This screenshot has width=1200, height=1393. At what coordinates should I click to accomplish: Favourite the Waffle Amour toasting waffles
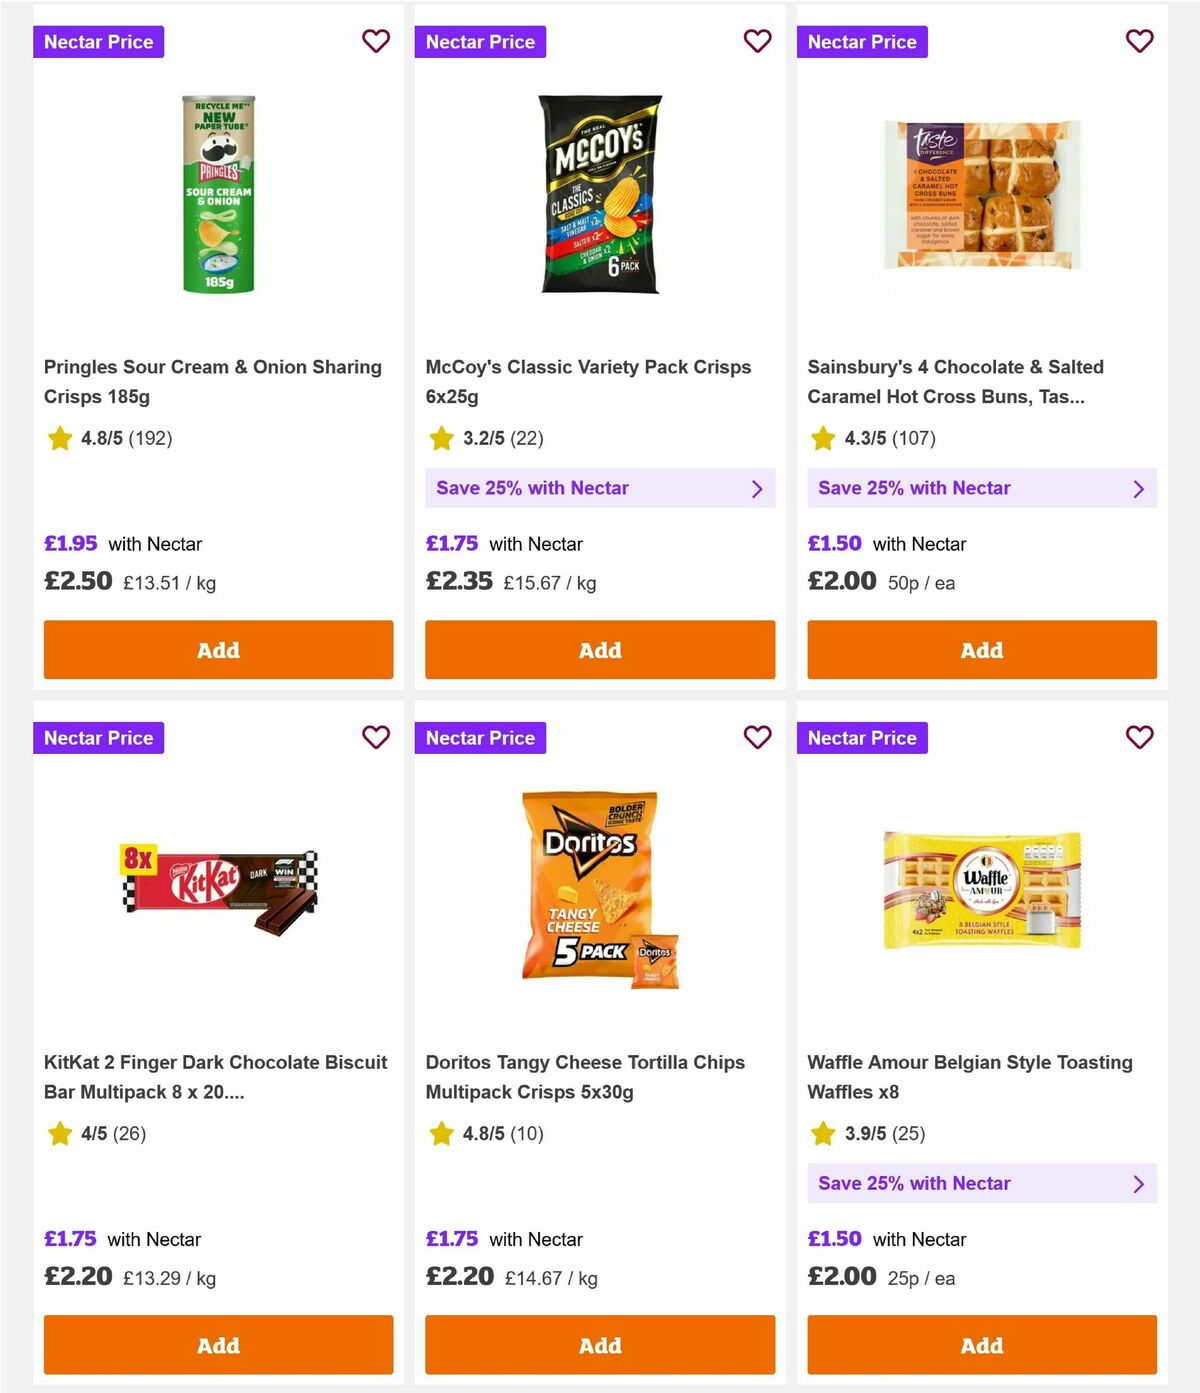click(1139, 737)
